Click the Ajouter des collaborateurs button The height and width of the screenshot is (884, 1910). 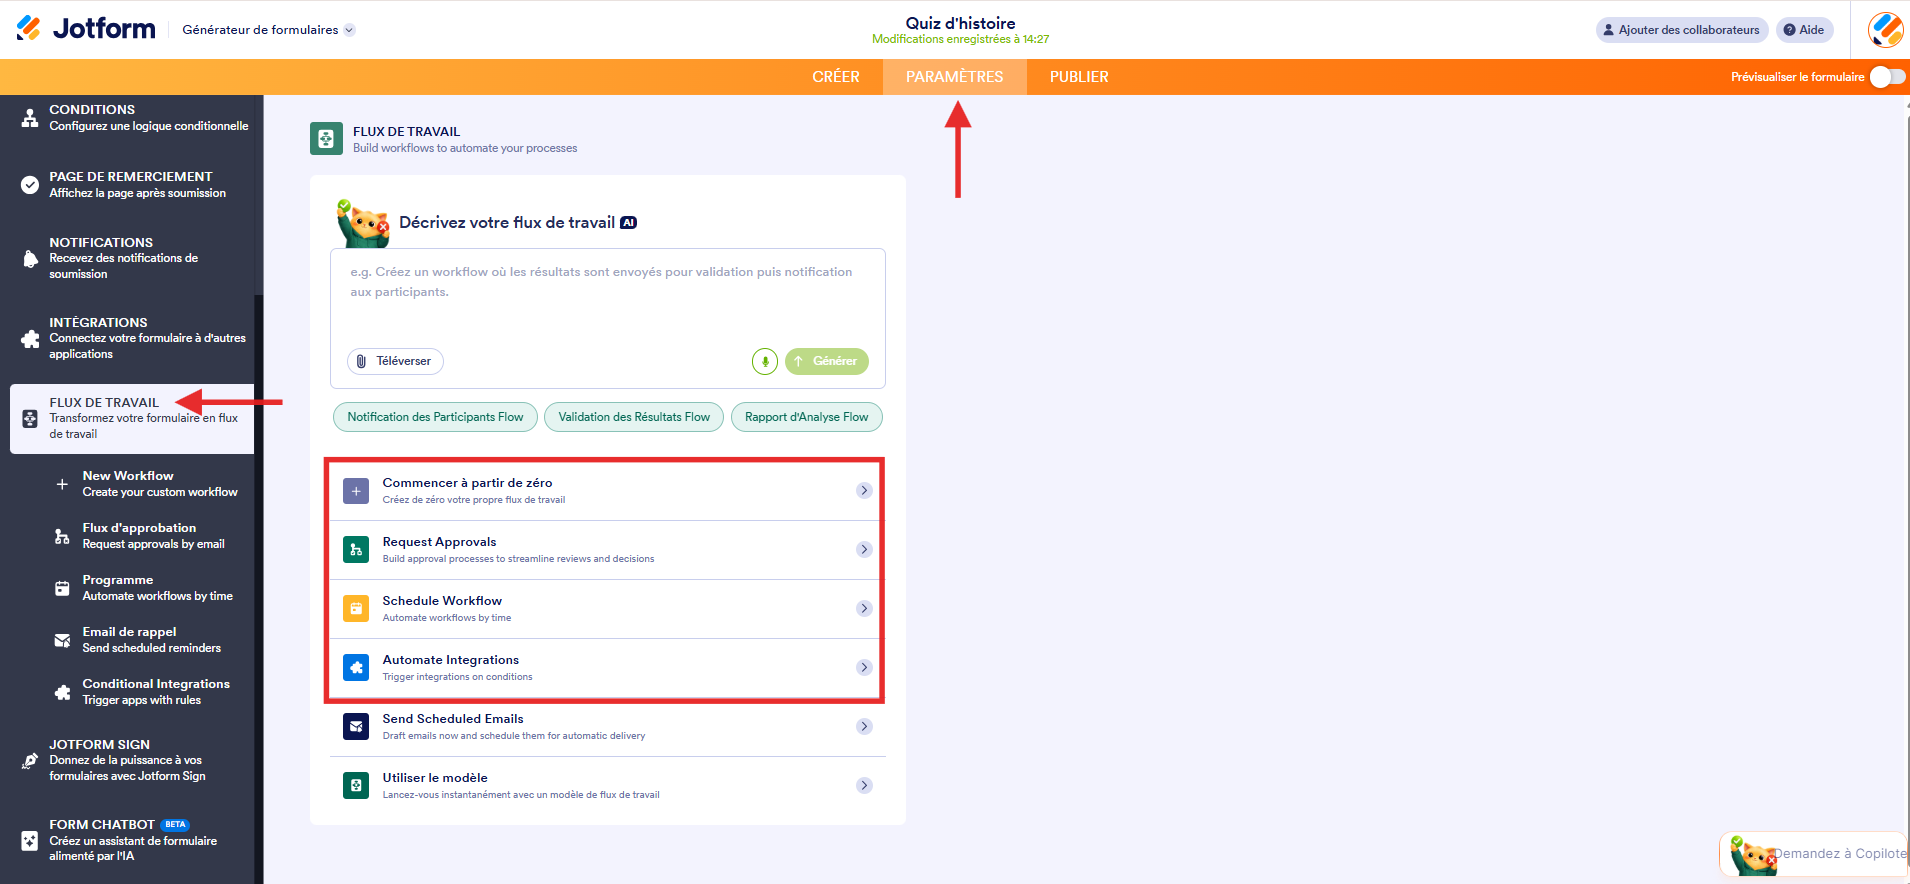tap(1682, 30)
